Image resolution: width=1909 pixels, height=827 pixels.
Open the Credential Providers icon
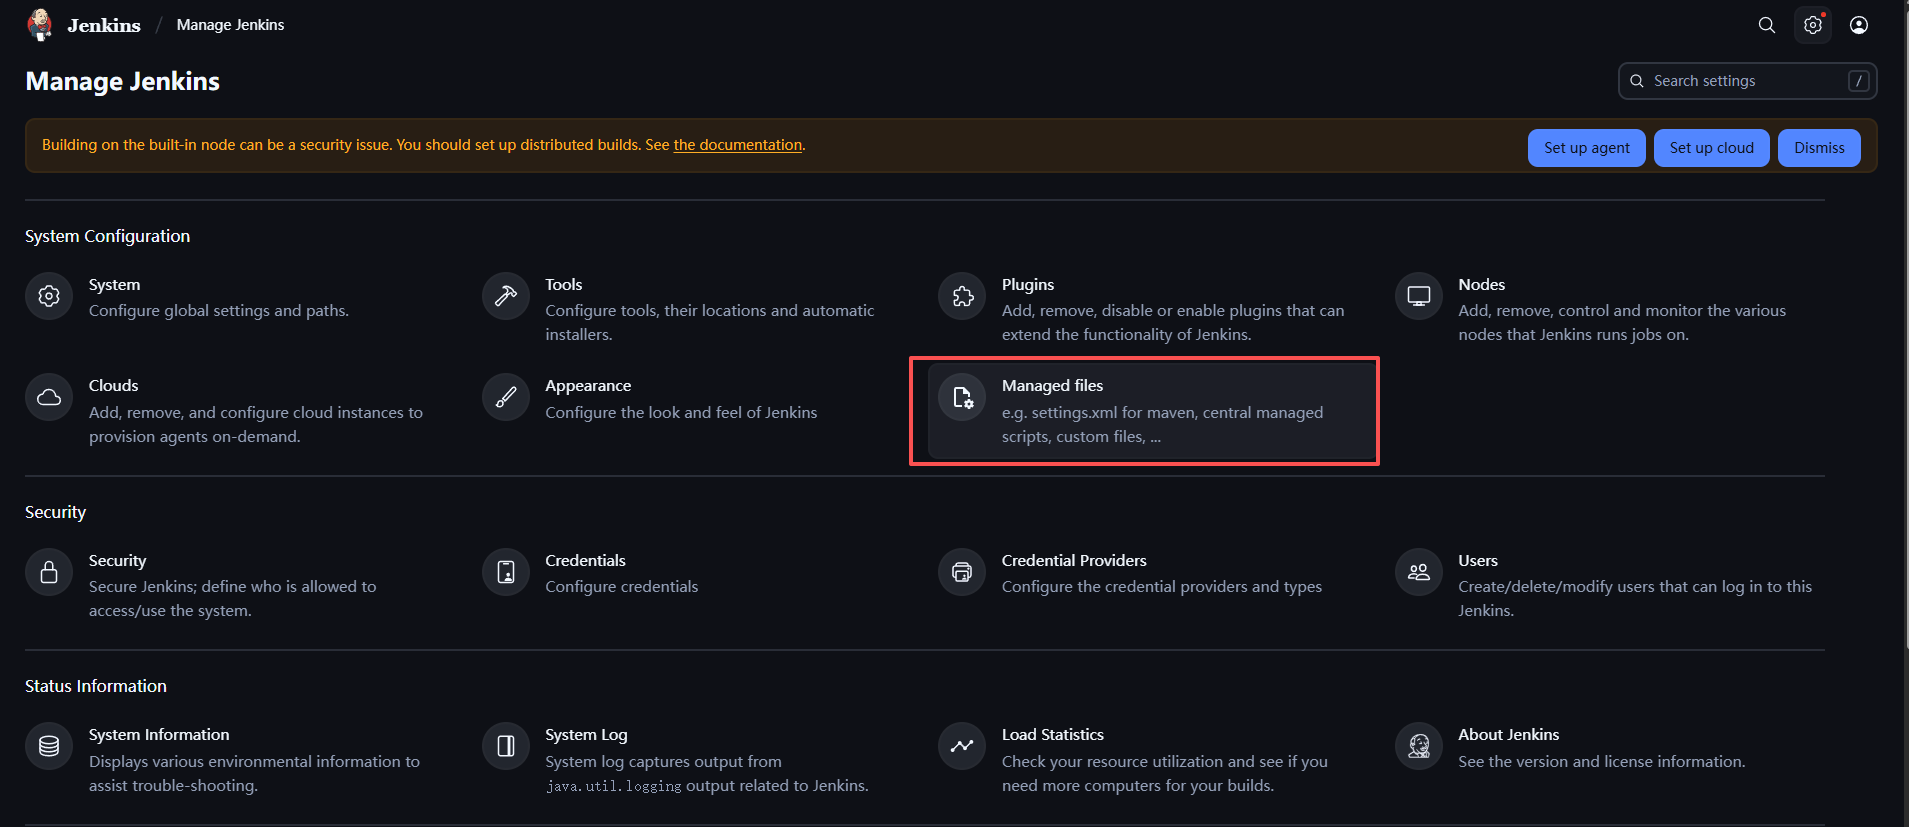(963, 572)
